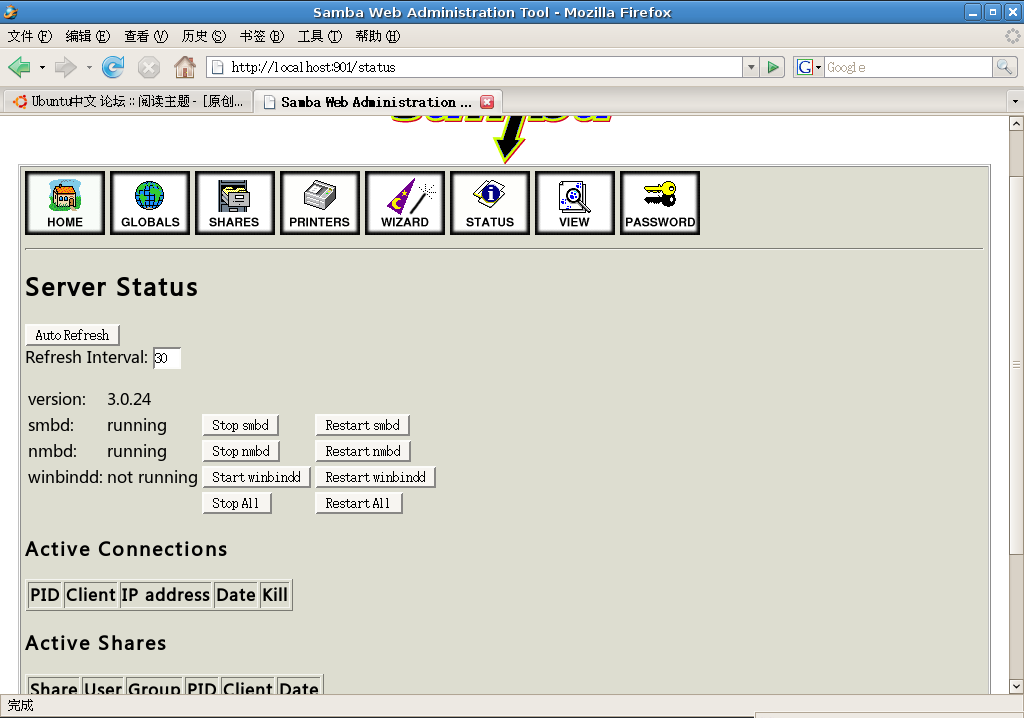Click the Client header in Active Connections
This screenshot has width=1024, height=718.
91,595
